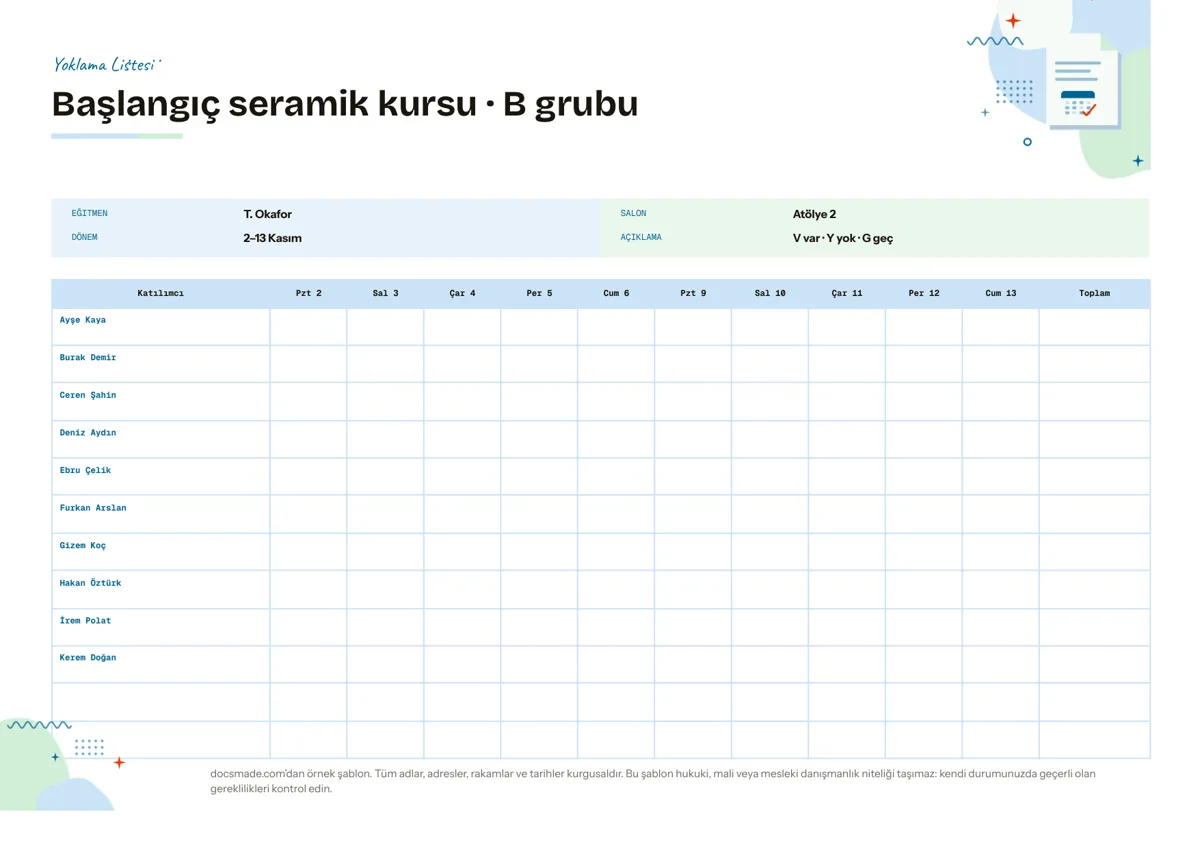1200x849 pixels.
Task: Select participant 'Kerem Doğan'
Action: click(88, 658)
